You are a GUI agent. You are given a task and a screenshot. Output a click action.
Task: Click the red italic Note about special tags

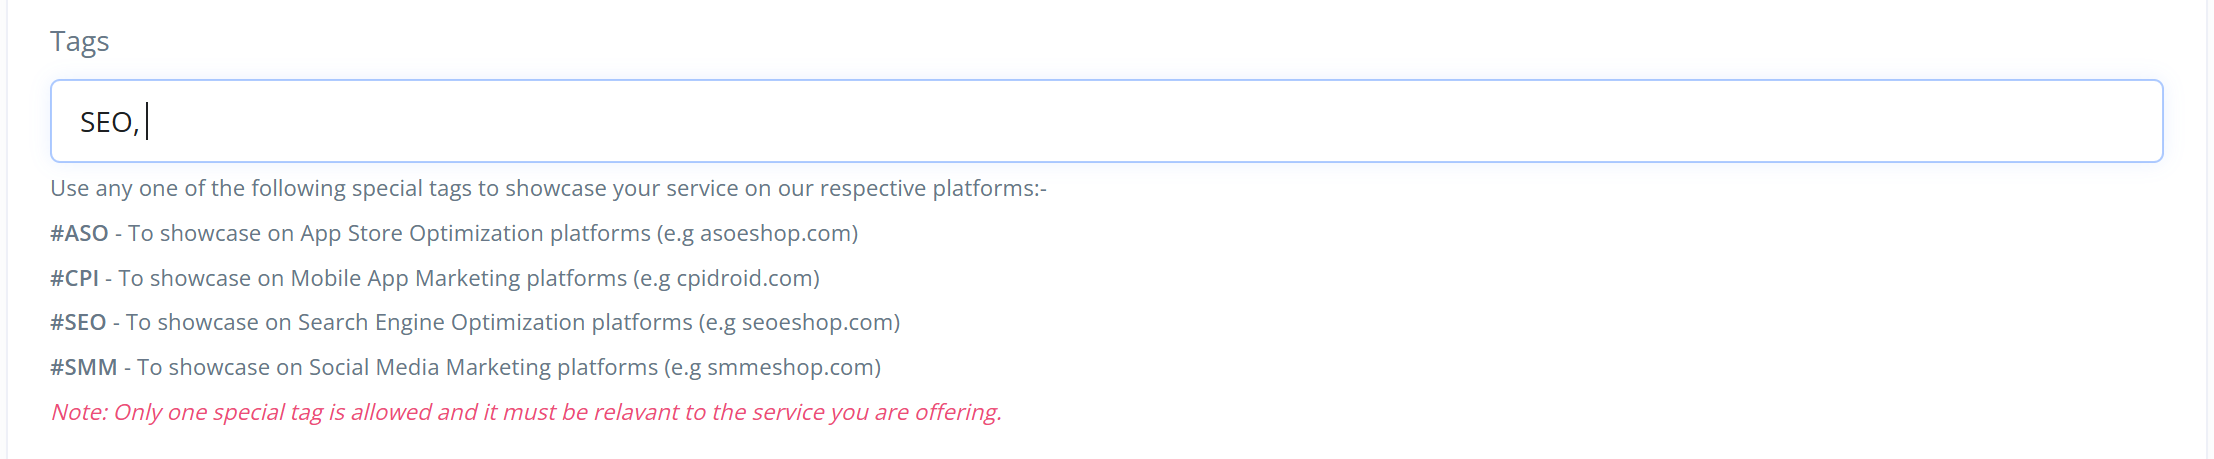pyautogui.click(x=526, y=412)
